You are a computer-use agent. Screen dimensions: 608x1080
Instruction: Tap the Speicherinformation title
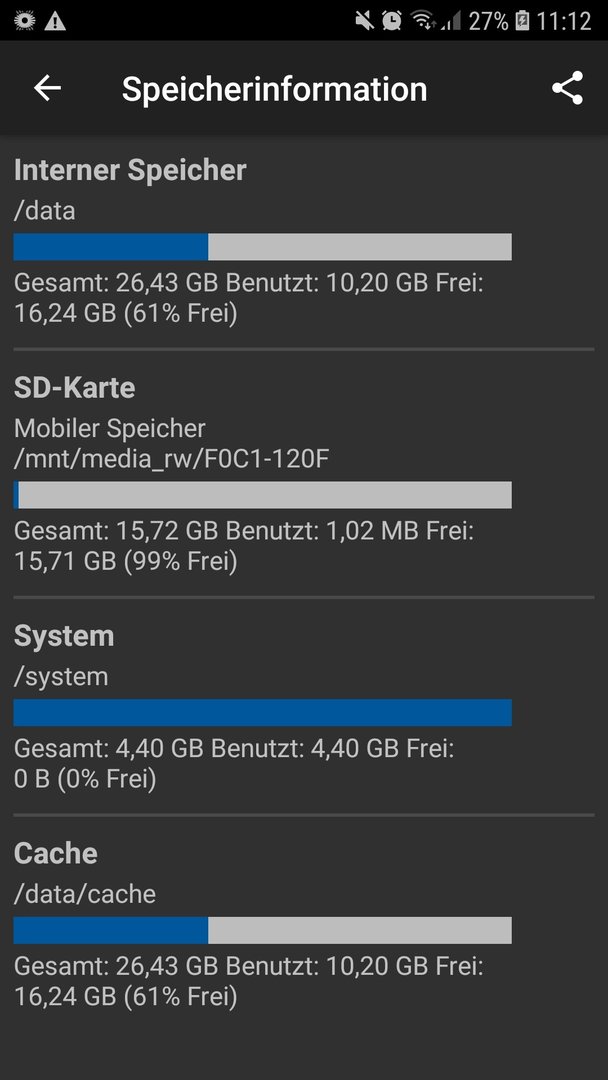click(275, 90)
